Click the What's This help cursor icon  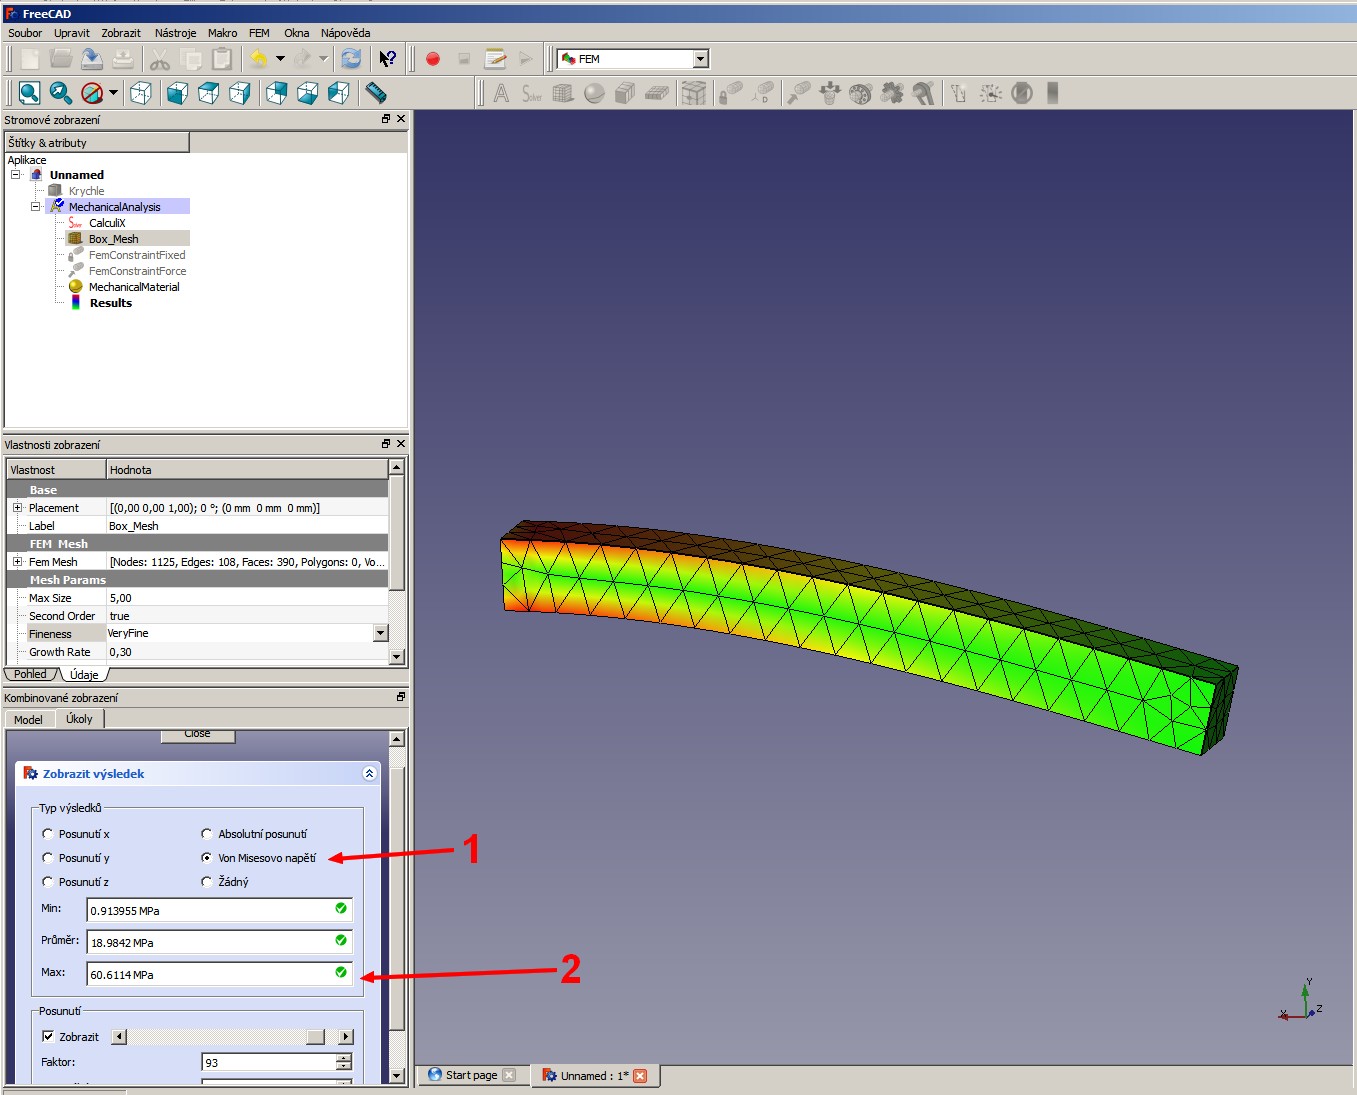(x=387, y=59)
